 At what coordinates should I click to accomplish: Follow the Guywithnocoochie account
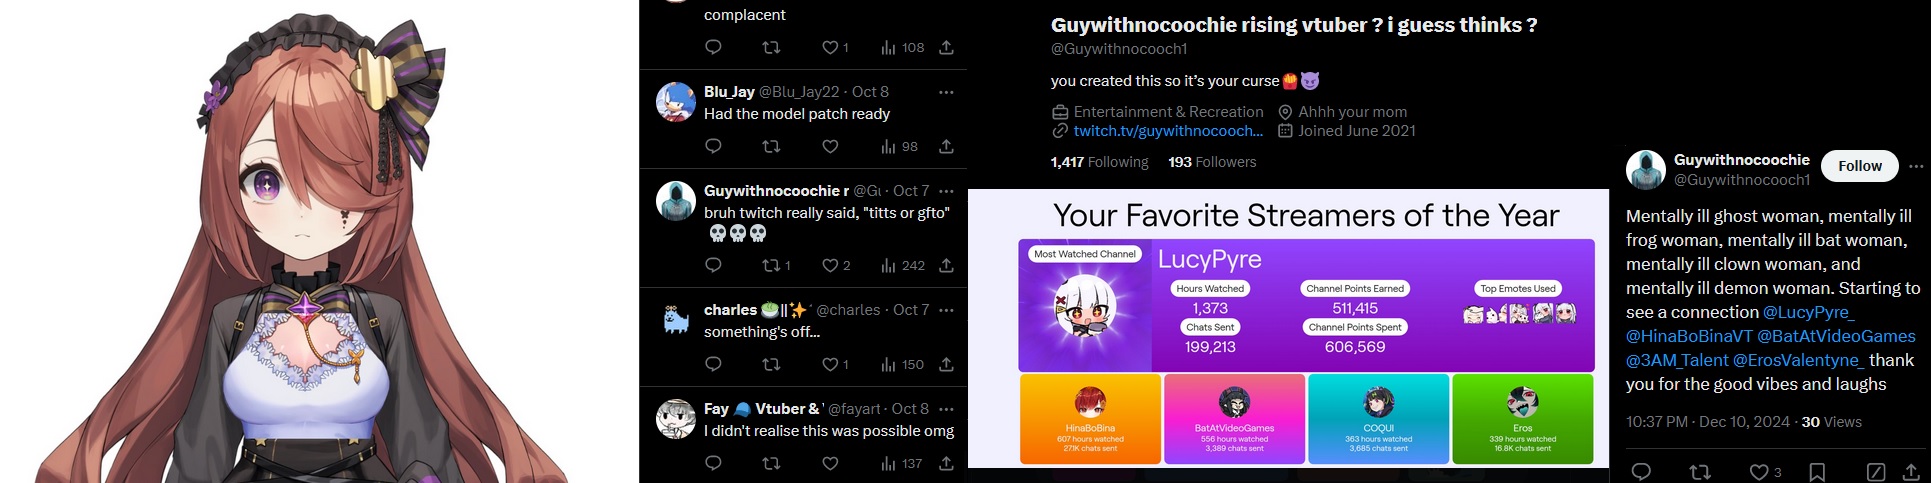pyautogui.click(x=1859, y=166)
